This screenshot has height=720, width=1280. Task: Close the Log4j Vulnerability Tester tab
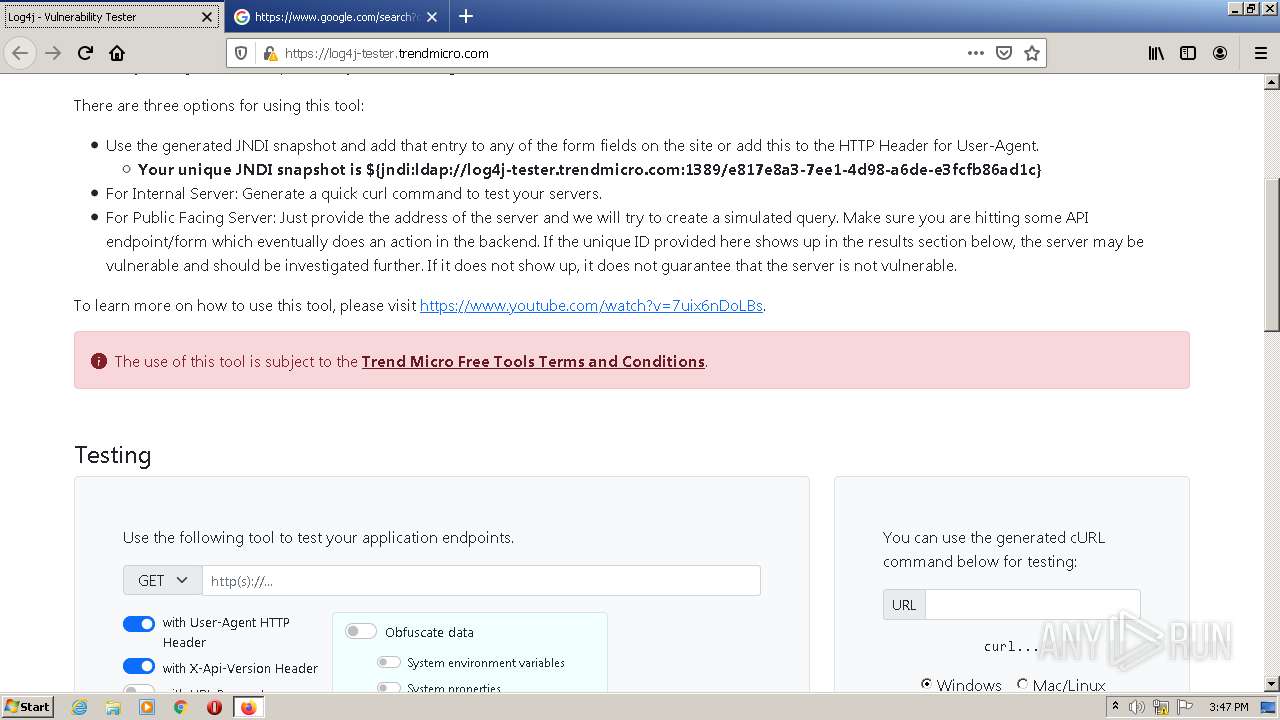click(x=207, y=17)
